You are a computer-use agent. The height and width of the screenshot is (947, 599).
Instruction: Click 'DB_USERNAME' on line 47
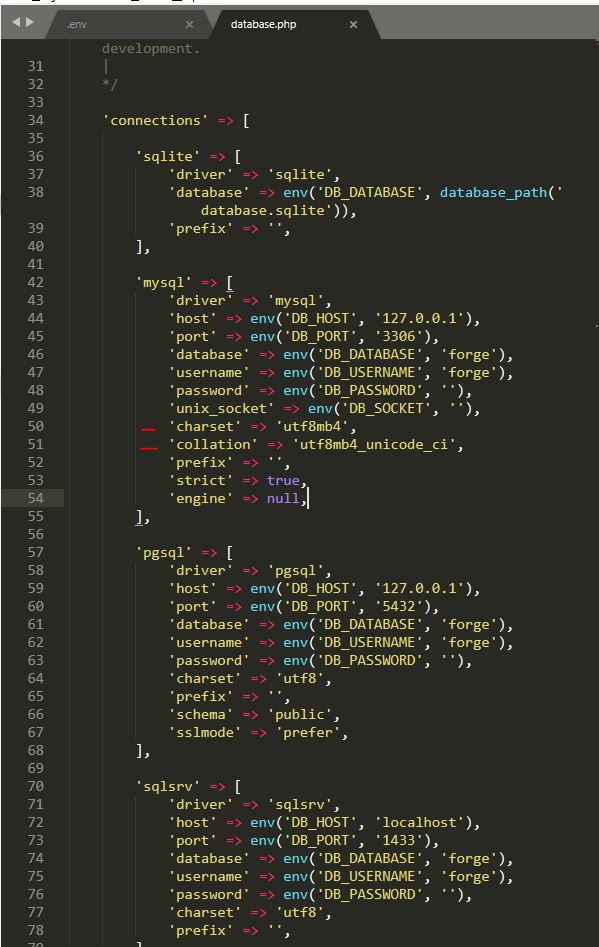click(370, 373)
